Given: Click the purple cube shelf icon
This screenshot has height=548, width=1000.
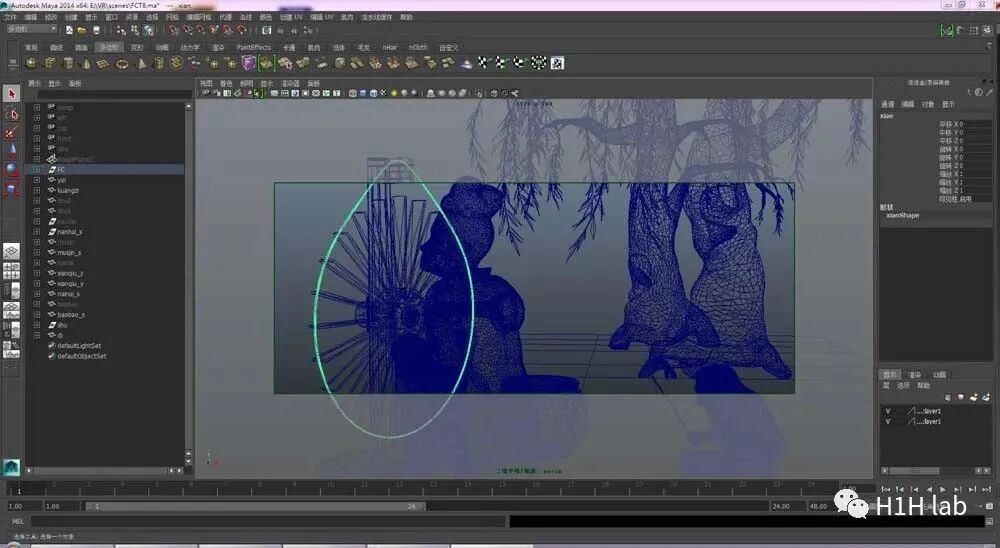Looking at the screenshot, I should [x=248, y=63].
